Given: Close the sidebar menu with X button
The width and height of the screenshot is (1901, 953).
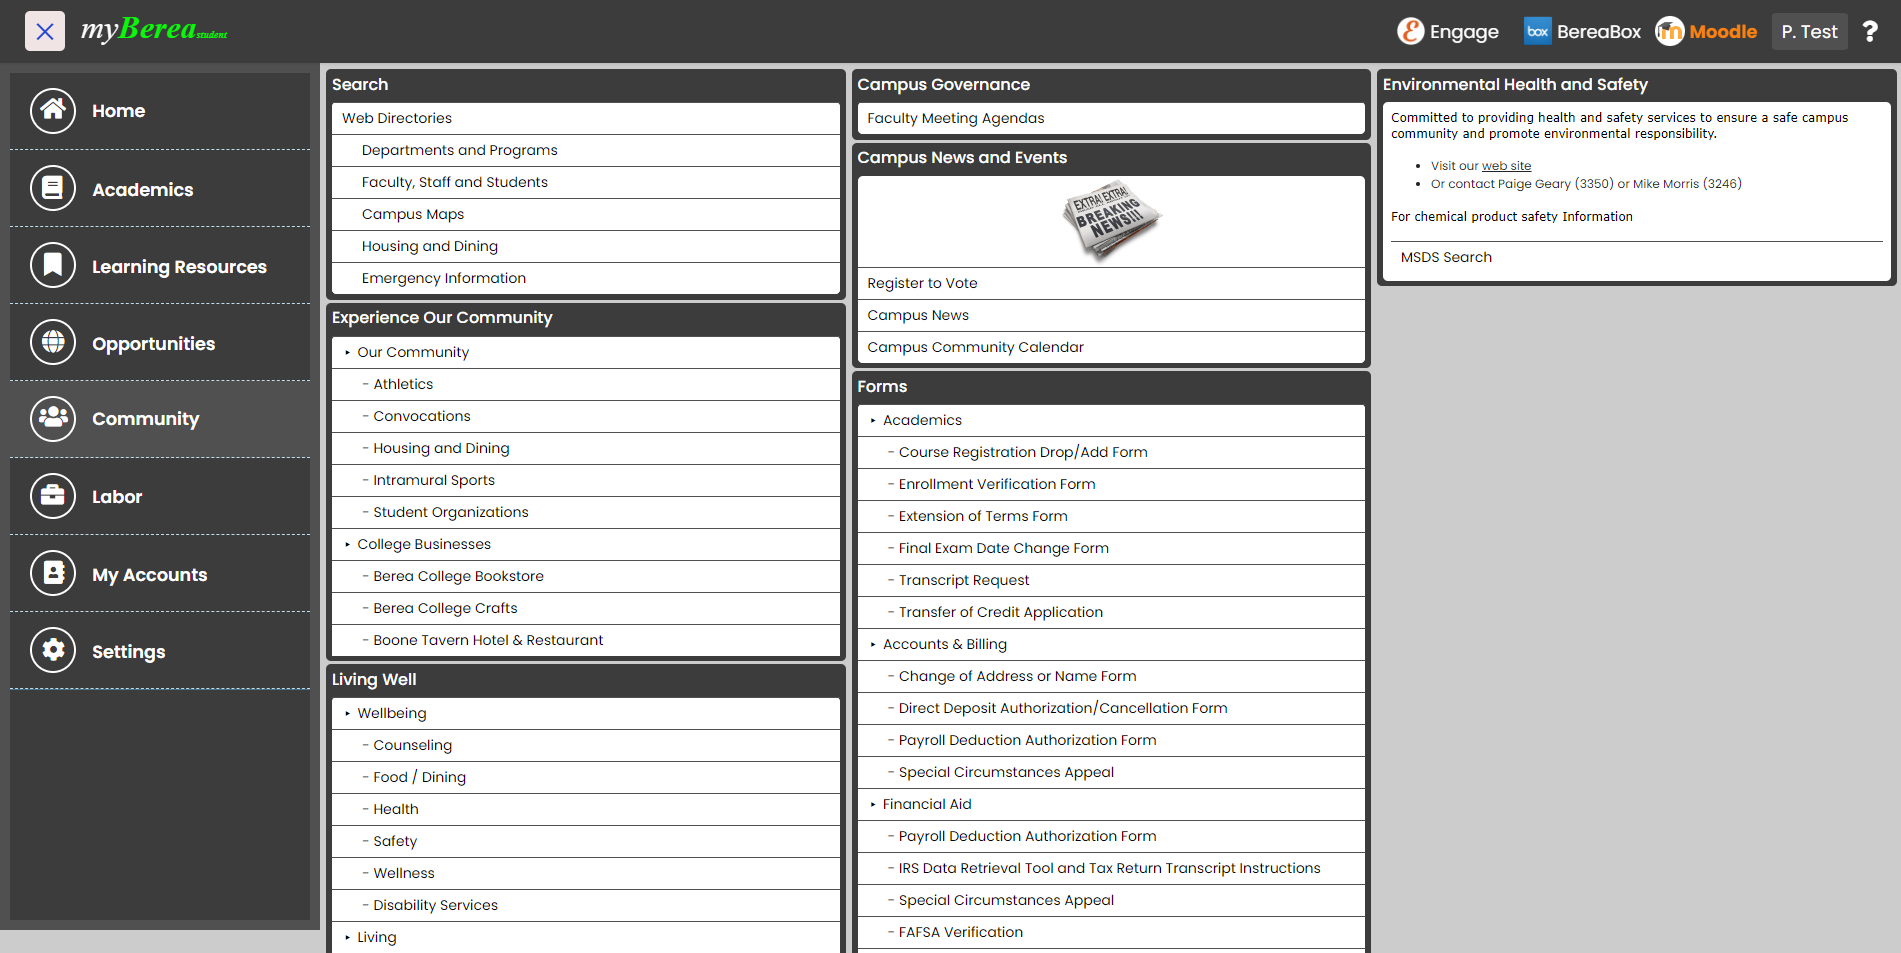Looking at the screenshot, I should click(x=45, y=32).
